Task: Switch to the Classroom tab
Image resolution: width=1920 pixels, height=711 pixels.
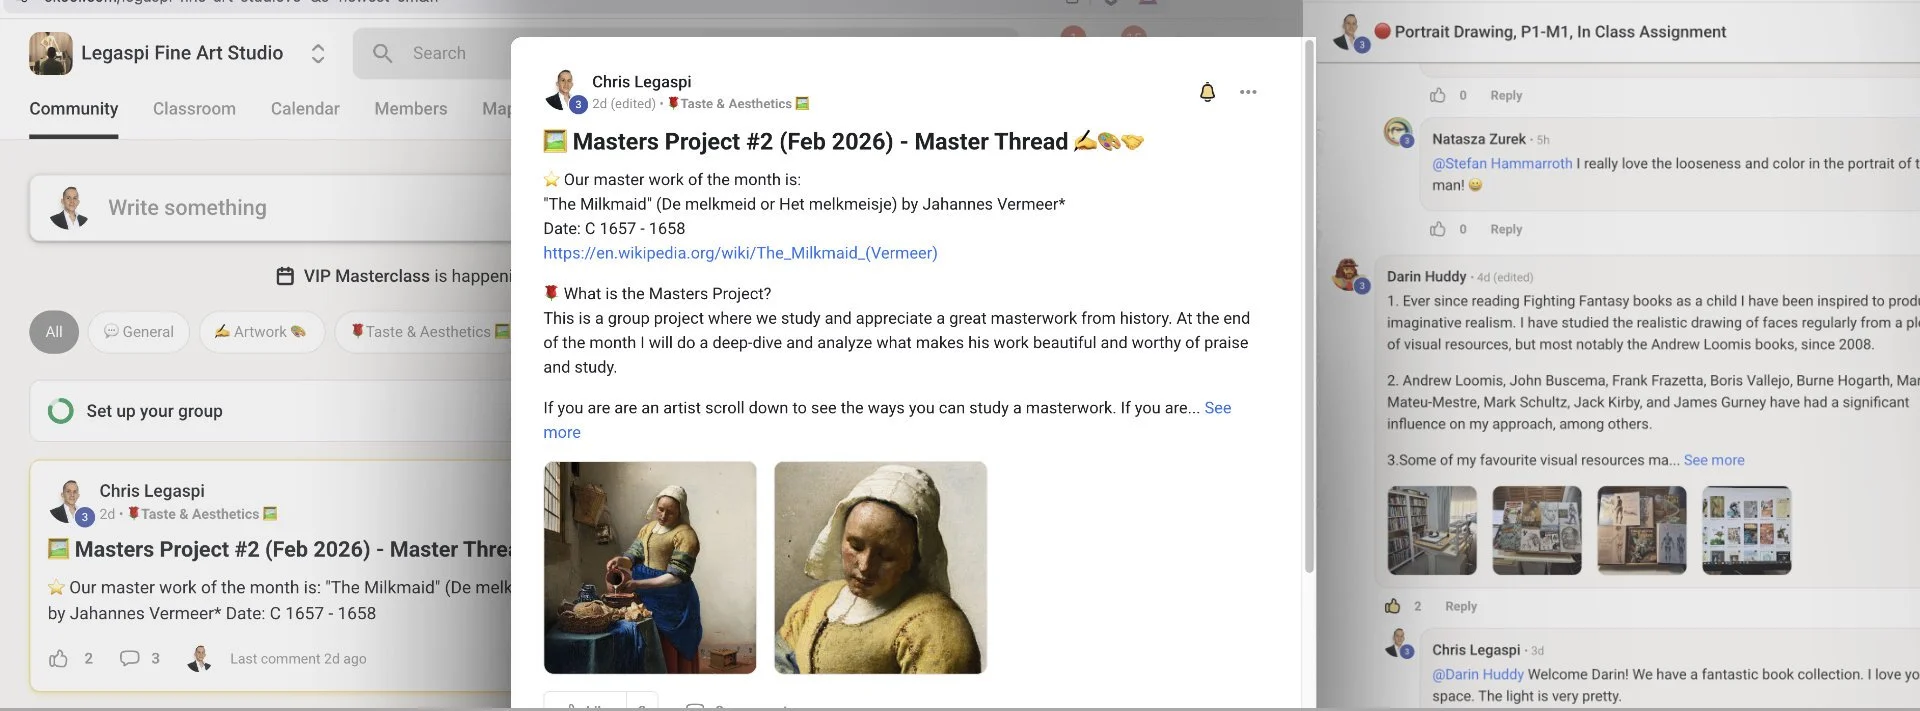Action: pyautogui.click(x=194, y=109)
